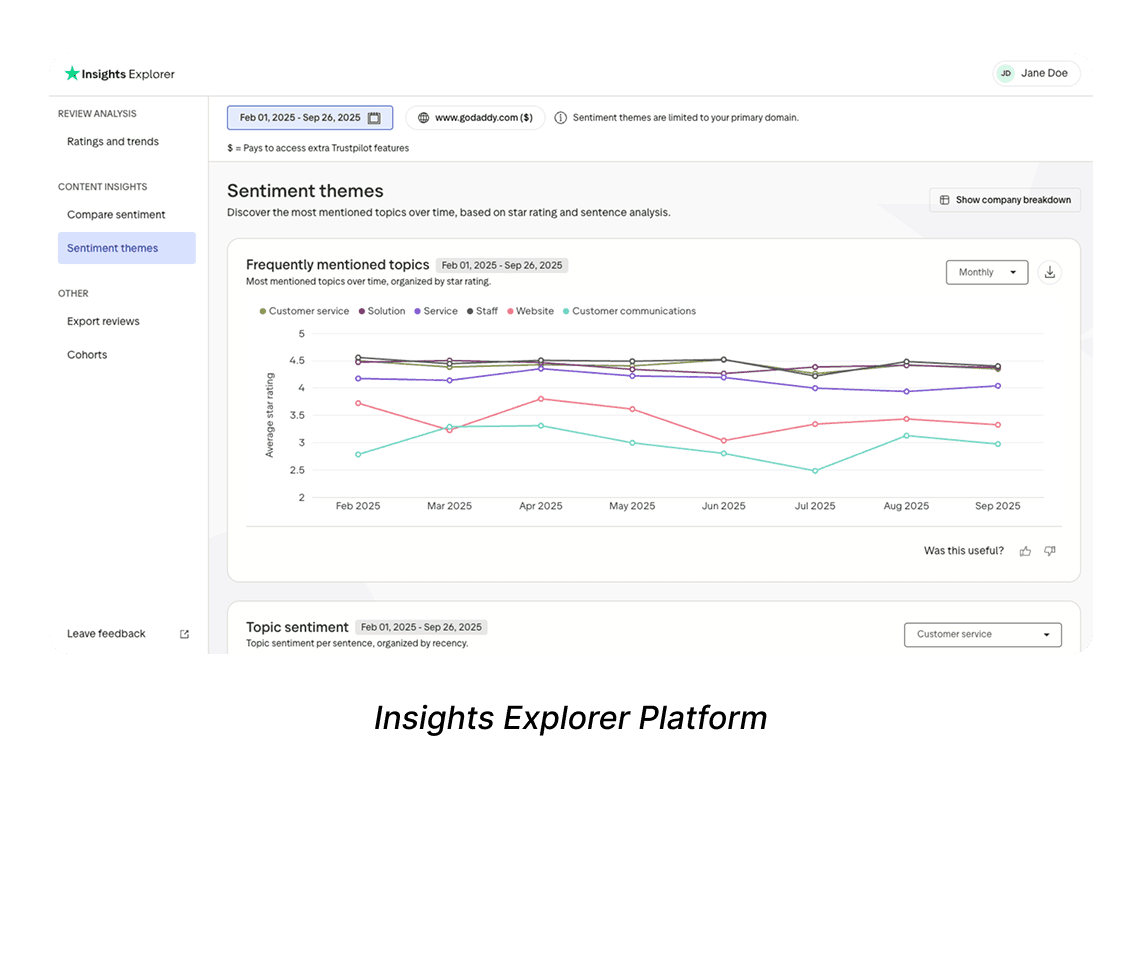Viewport: 1128px width, 968px height.
Task: Open the Customer service topic dropdown
Action: coord(982,634)
